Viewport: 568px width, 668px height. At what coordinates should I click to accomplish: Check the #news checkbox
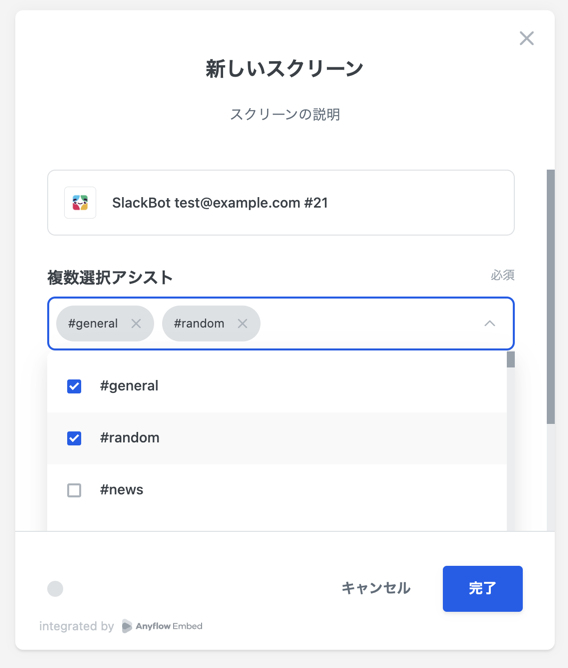tap(74, 490)
